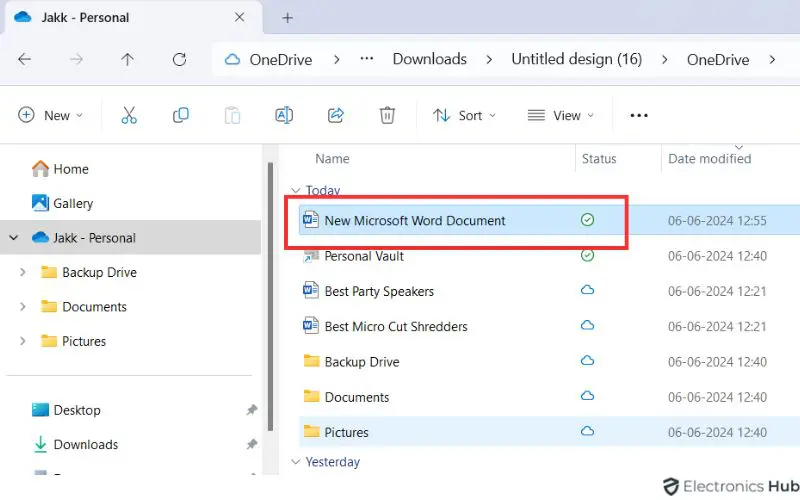
Task: Click the pin icon next to Downloads
Action: [x=252, y=444]
